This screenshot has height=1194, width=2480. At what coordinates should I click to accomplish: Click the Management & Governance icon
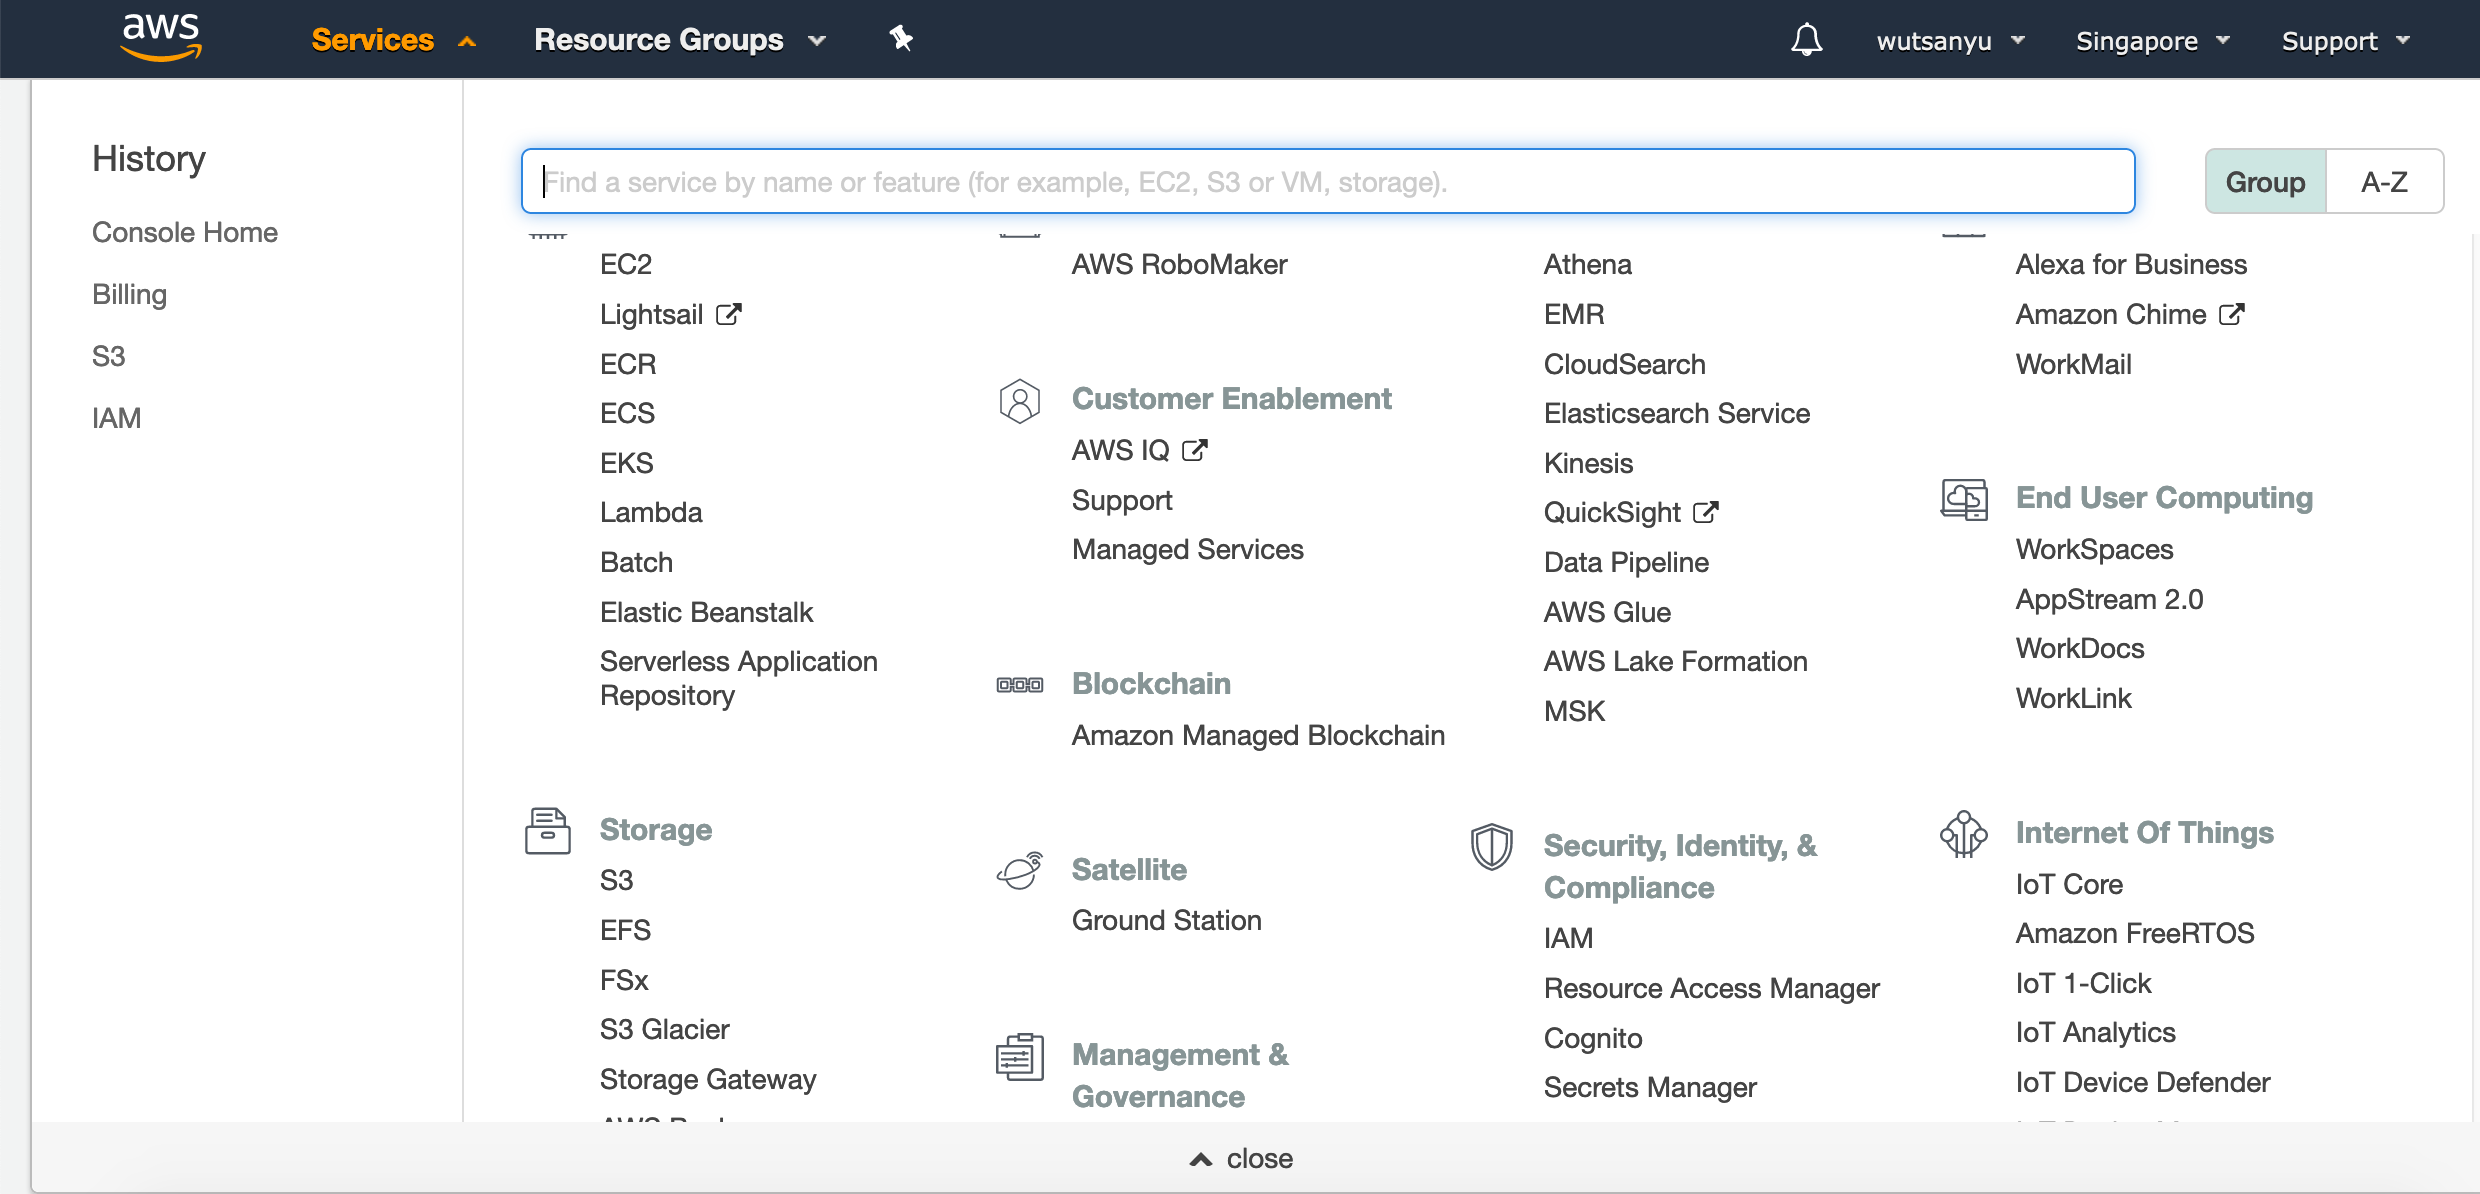tap(1020, 1057)
